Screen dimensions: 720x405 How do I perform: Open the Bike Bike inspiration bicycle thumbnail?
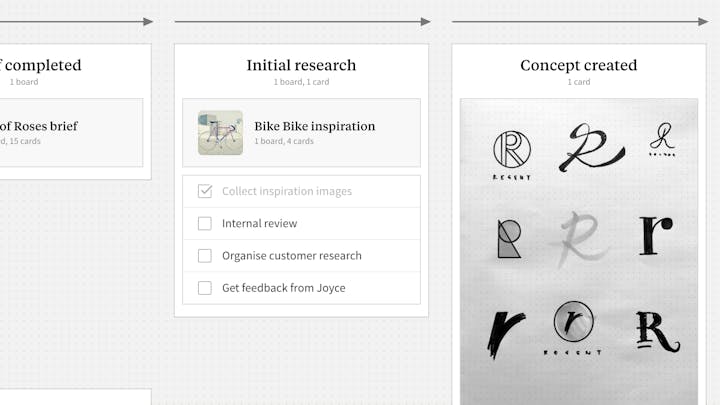click(x=220, y=133)
